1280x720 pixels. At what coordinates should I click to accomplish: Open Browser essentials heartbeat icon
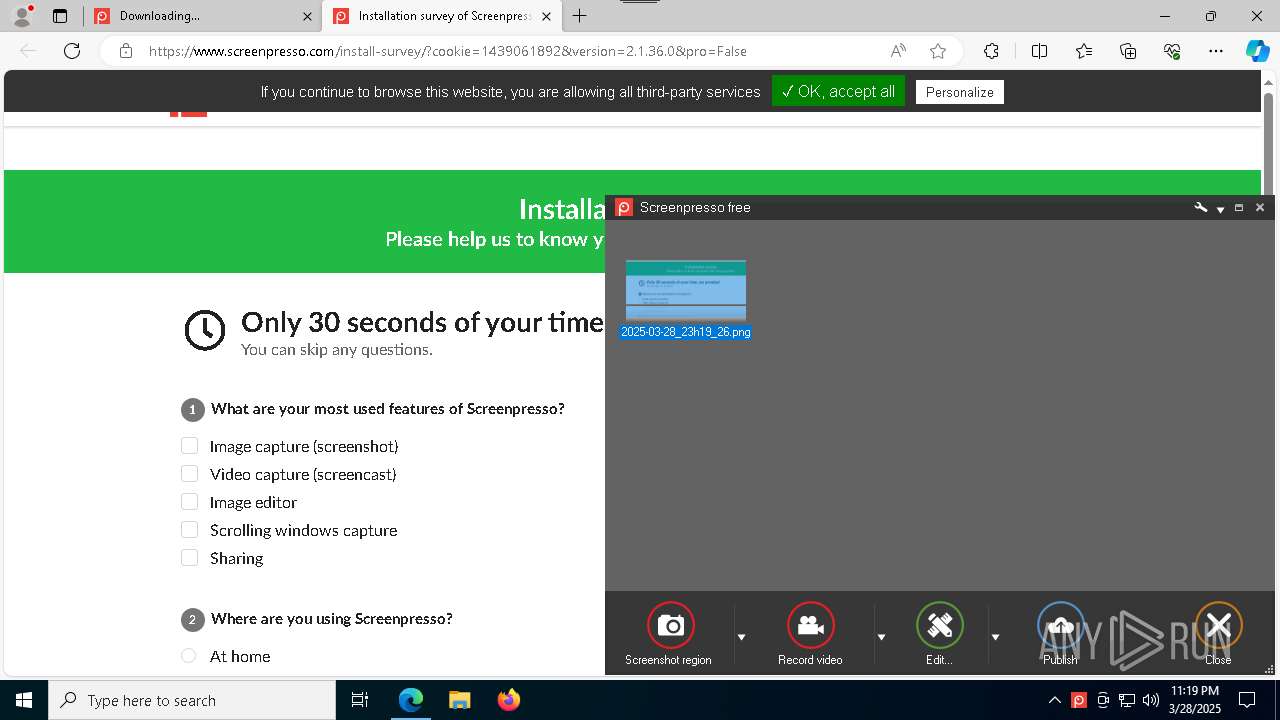point(1172,51)
